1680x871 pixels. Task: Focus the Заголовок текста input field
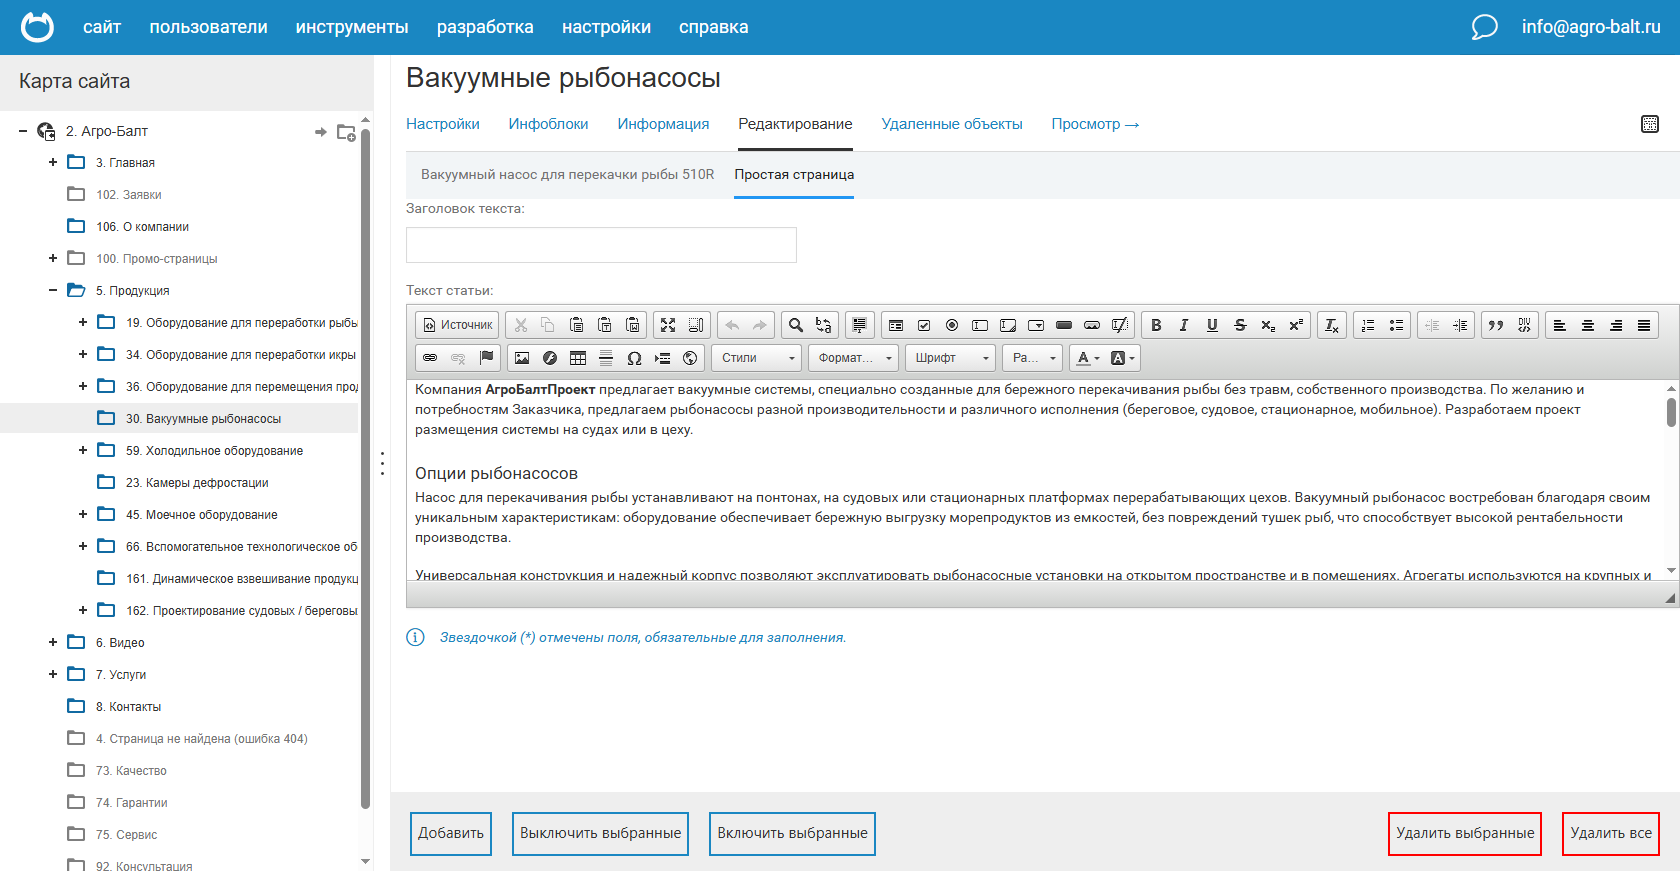[601, 245]
